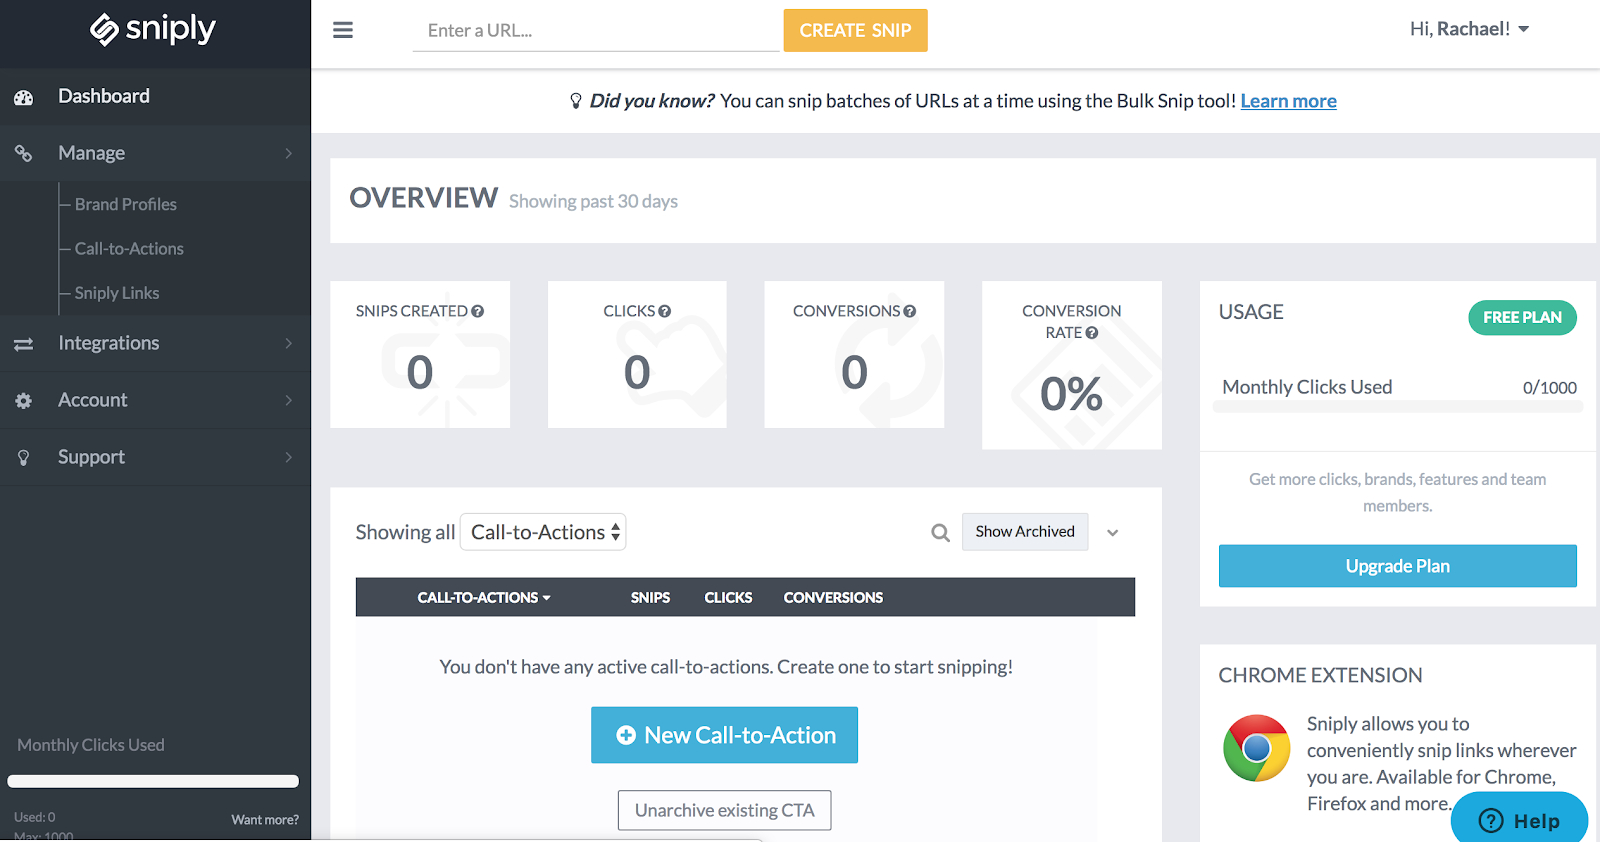Click the Want more? link
Image resolution: width=1600 pixels, height=842 pixels.
265,820
